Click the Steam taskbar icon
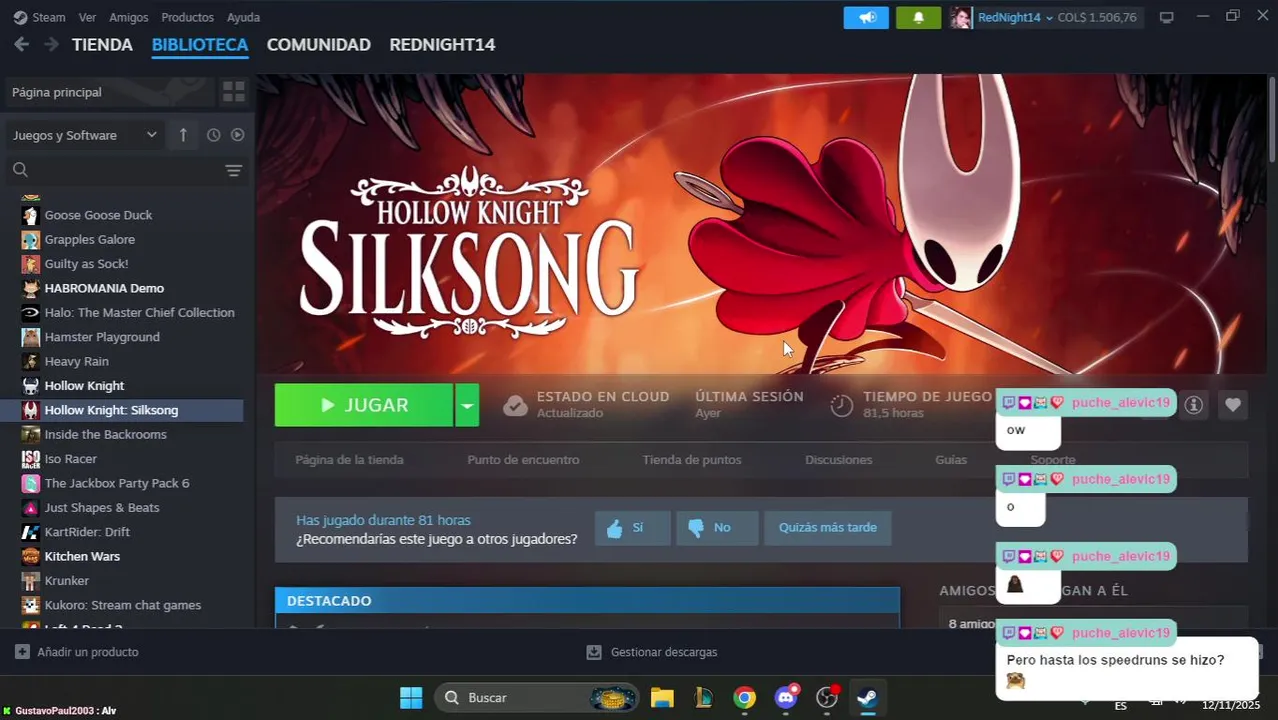 point(868,698)
